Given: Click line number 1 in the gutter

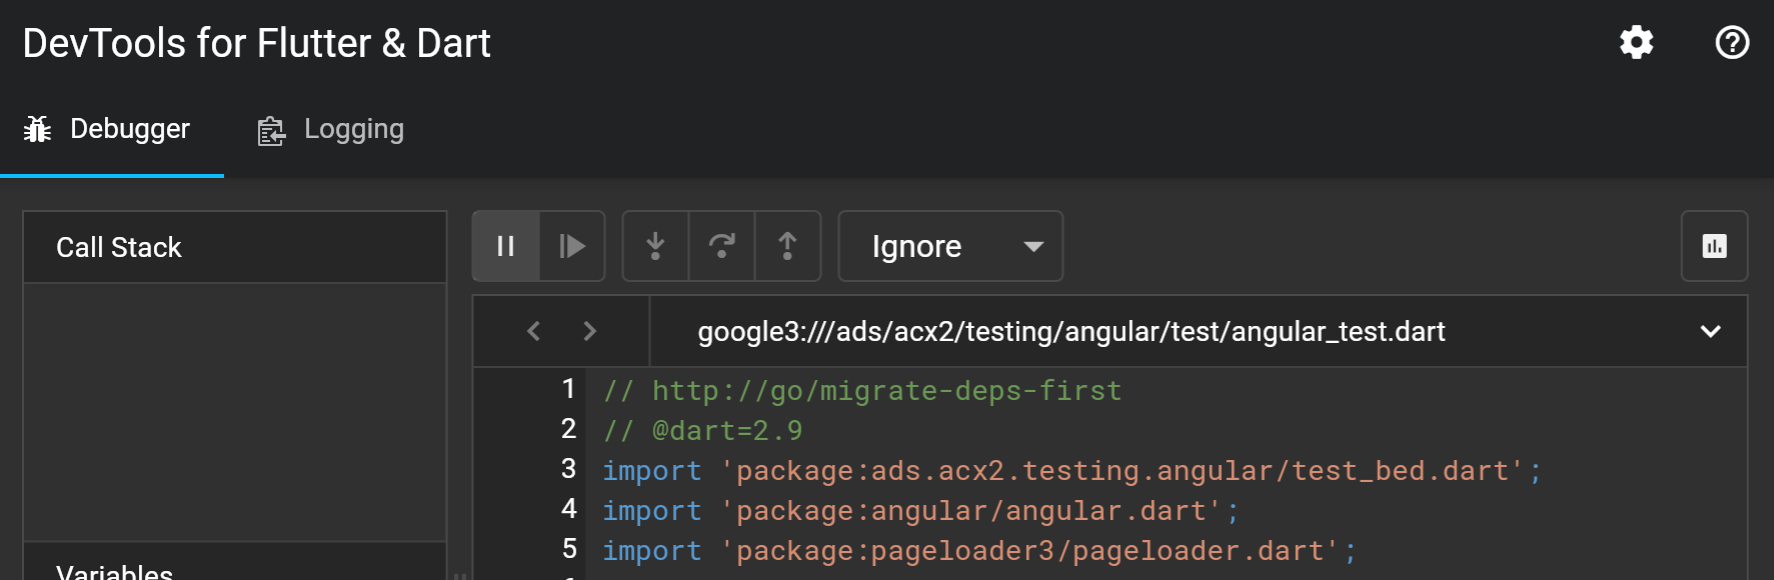Looking at the screenshot, I should [569, 389].
